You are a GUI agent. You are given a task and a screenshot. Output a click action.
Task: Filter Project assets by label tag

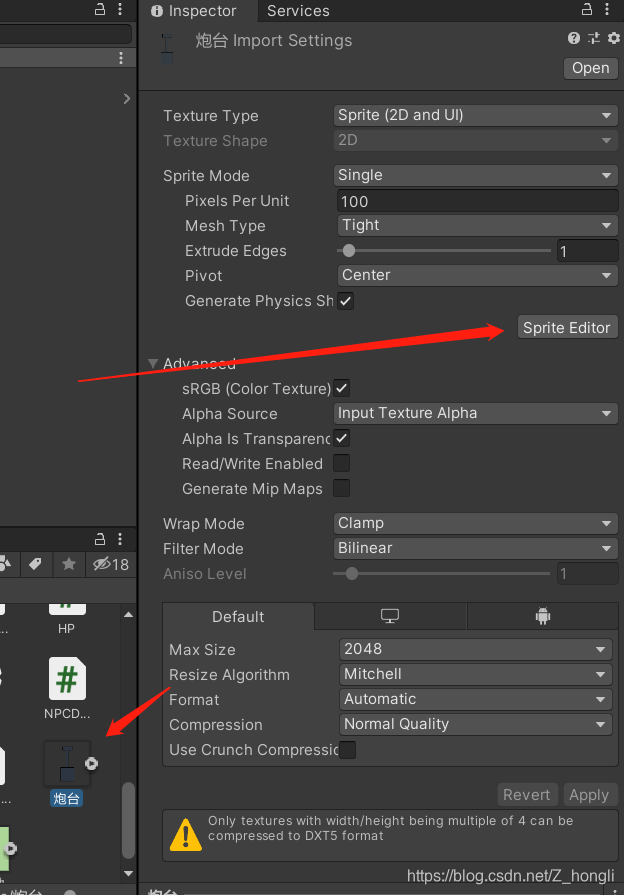(35, 565)
